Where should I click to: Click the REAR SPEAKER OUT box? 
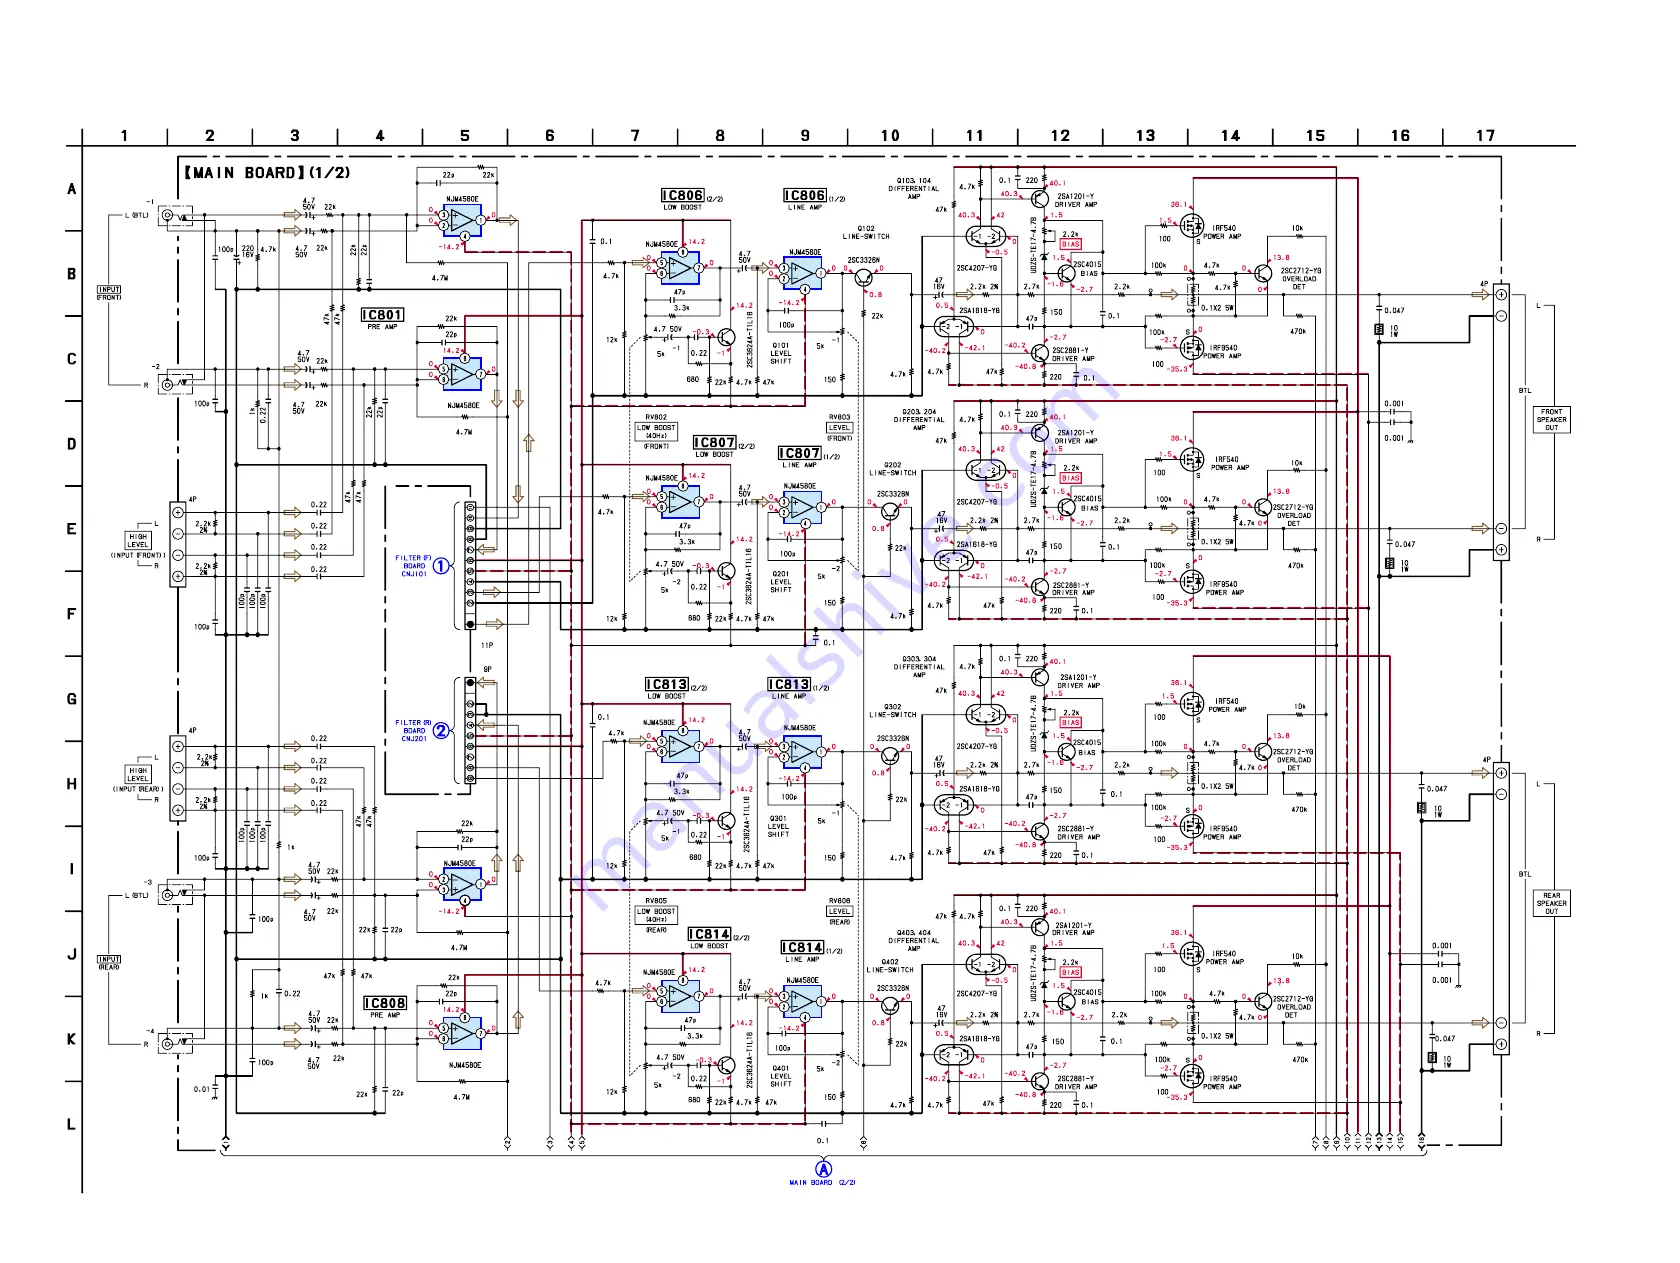(x=1551, y=903)
